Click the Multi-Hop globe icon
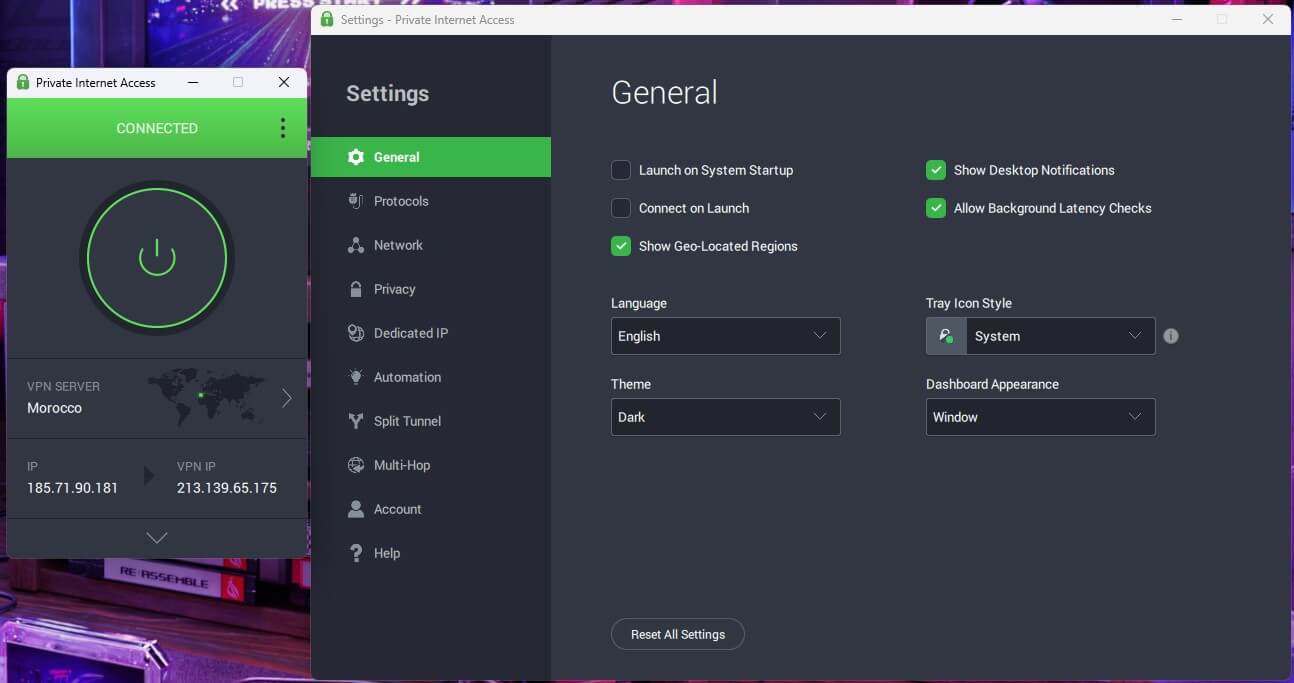Image resolution: width=1294 pixels, height=683 pixels. tap(355, 465)
